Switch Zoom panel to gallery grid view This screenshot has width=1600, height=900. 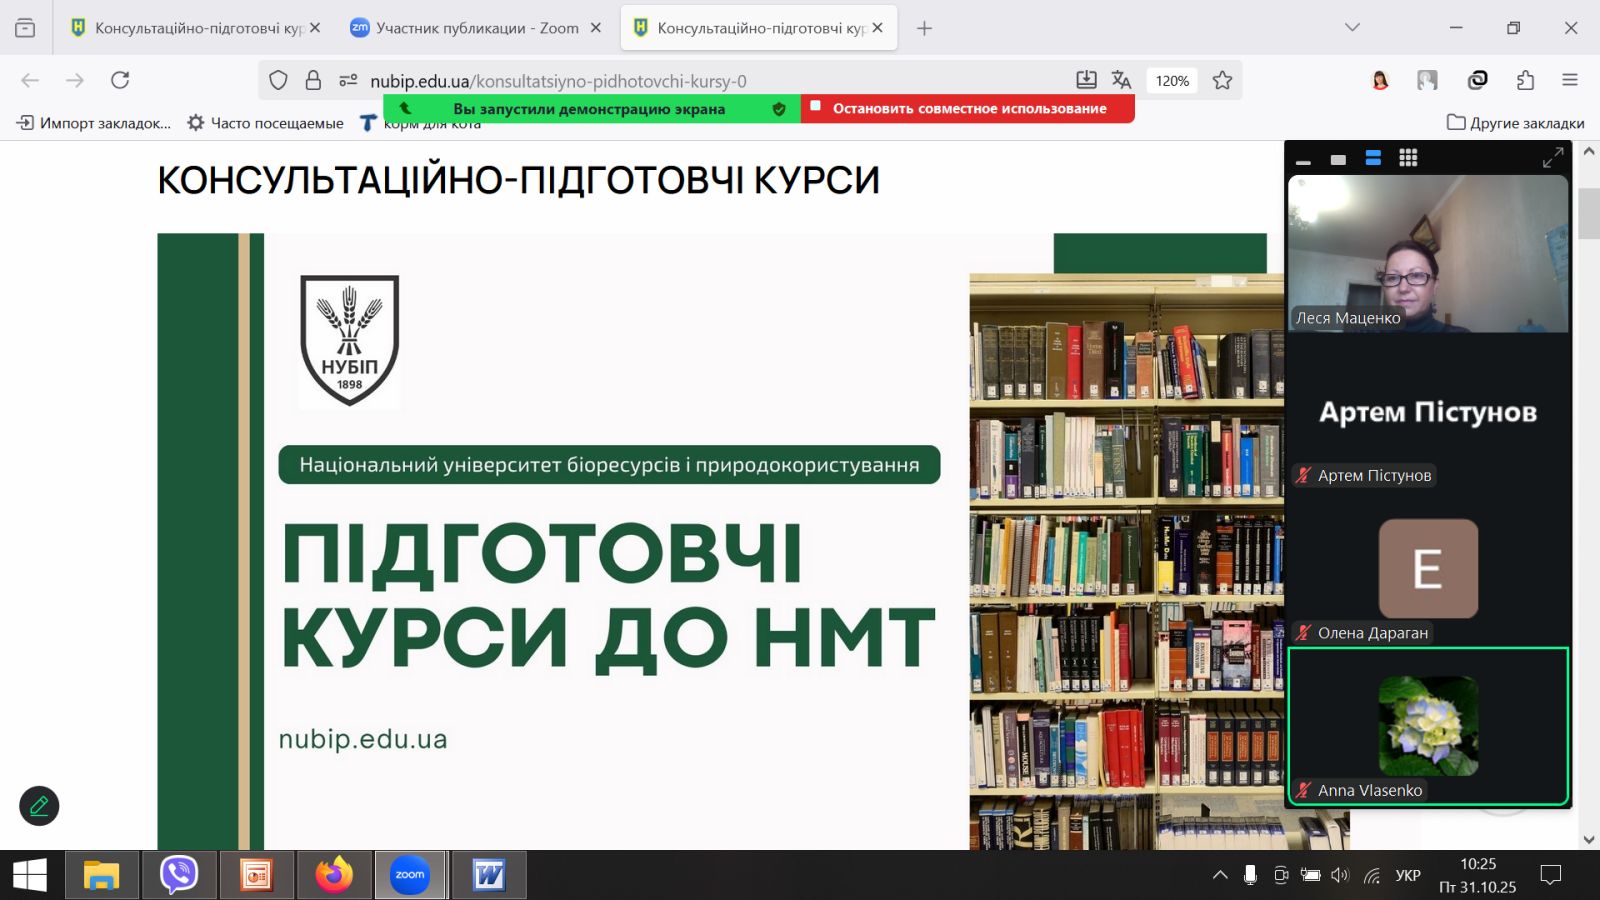click(x=1408, y=158)
